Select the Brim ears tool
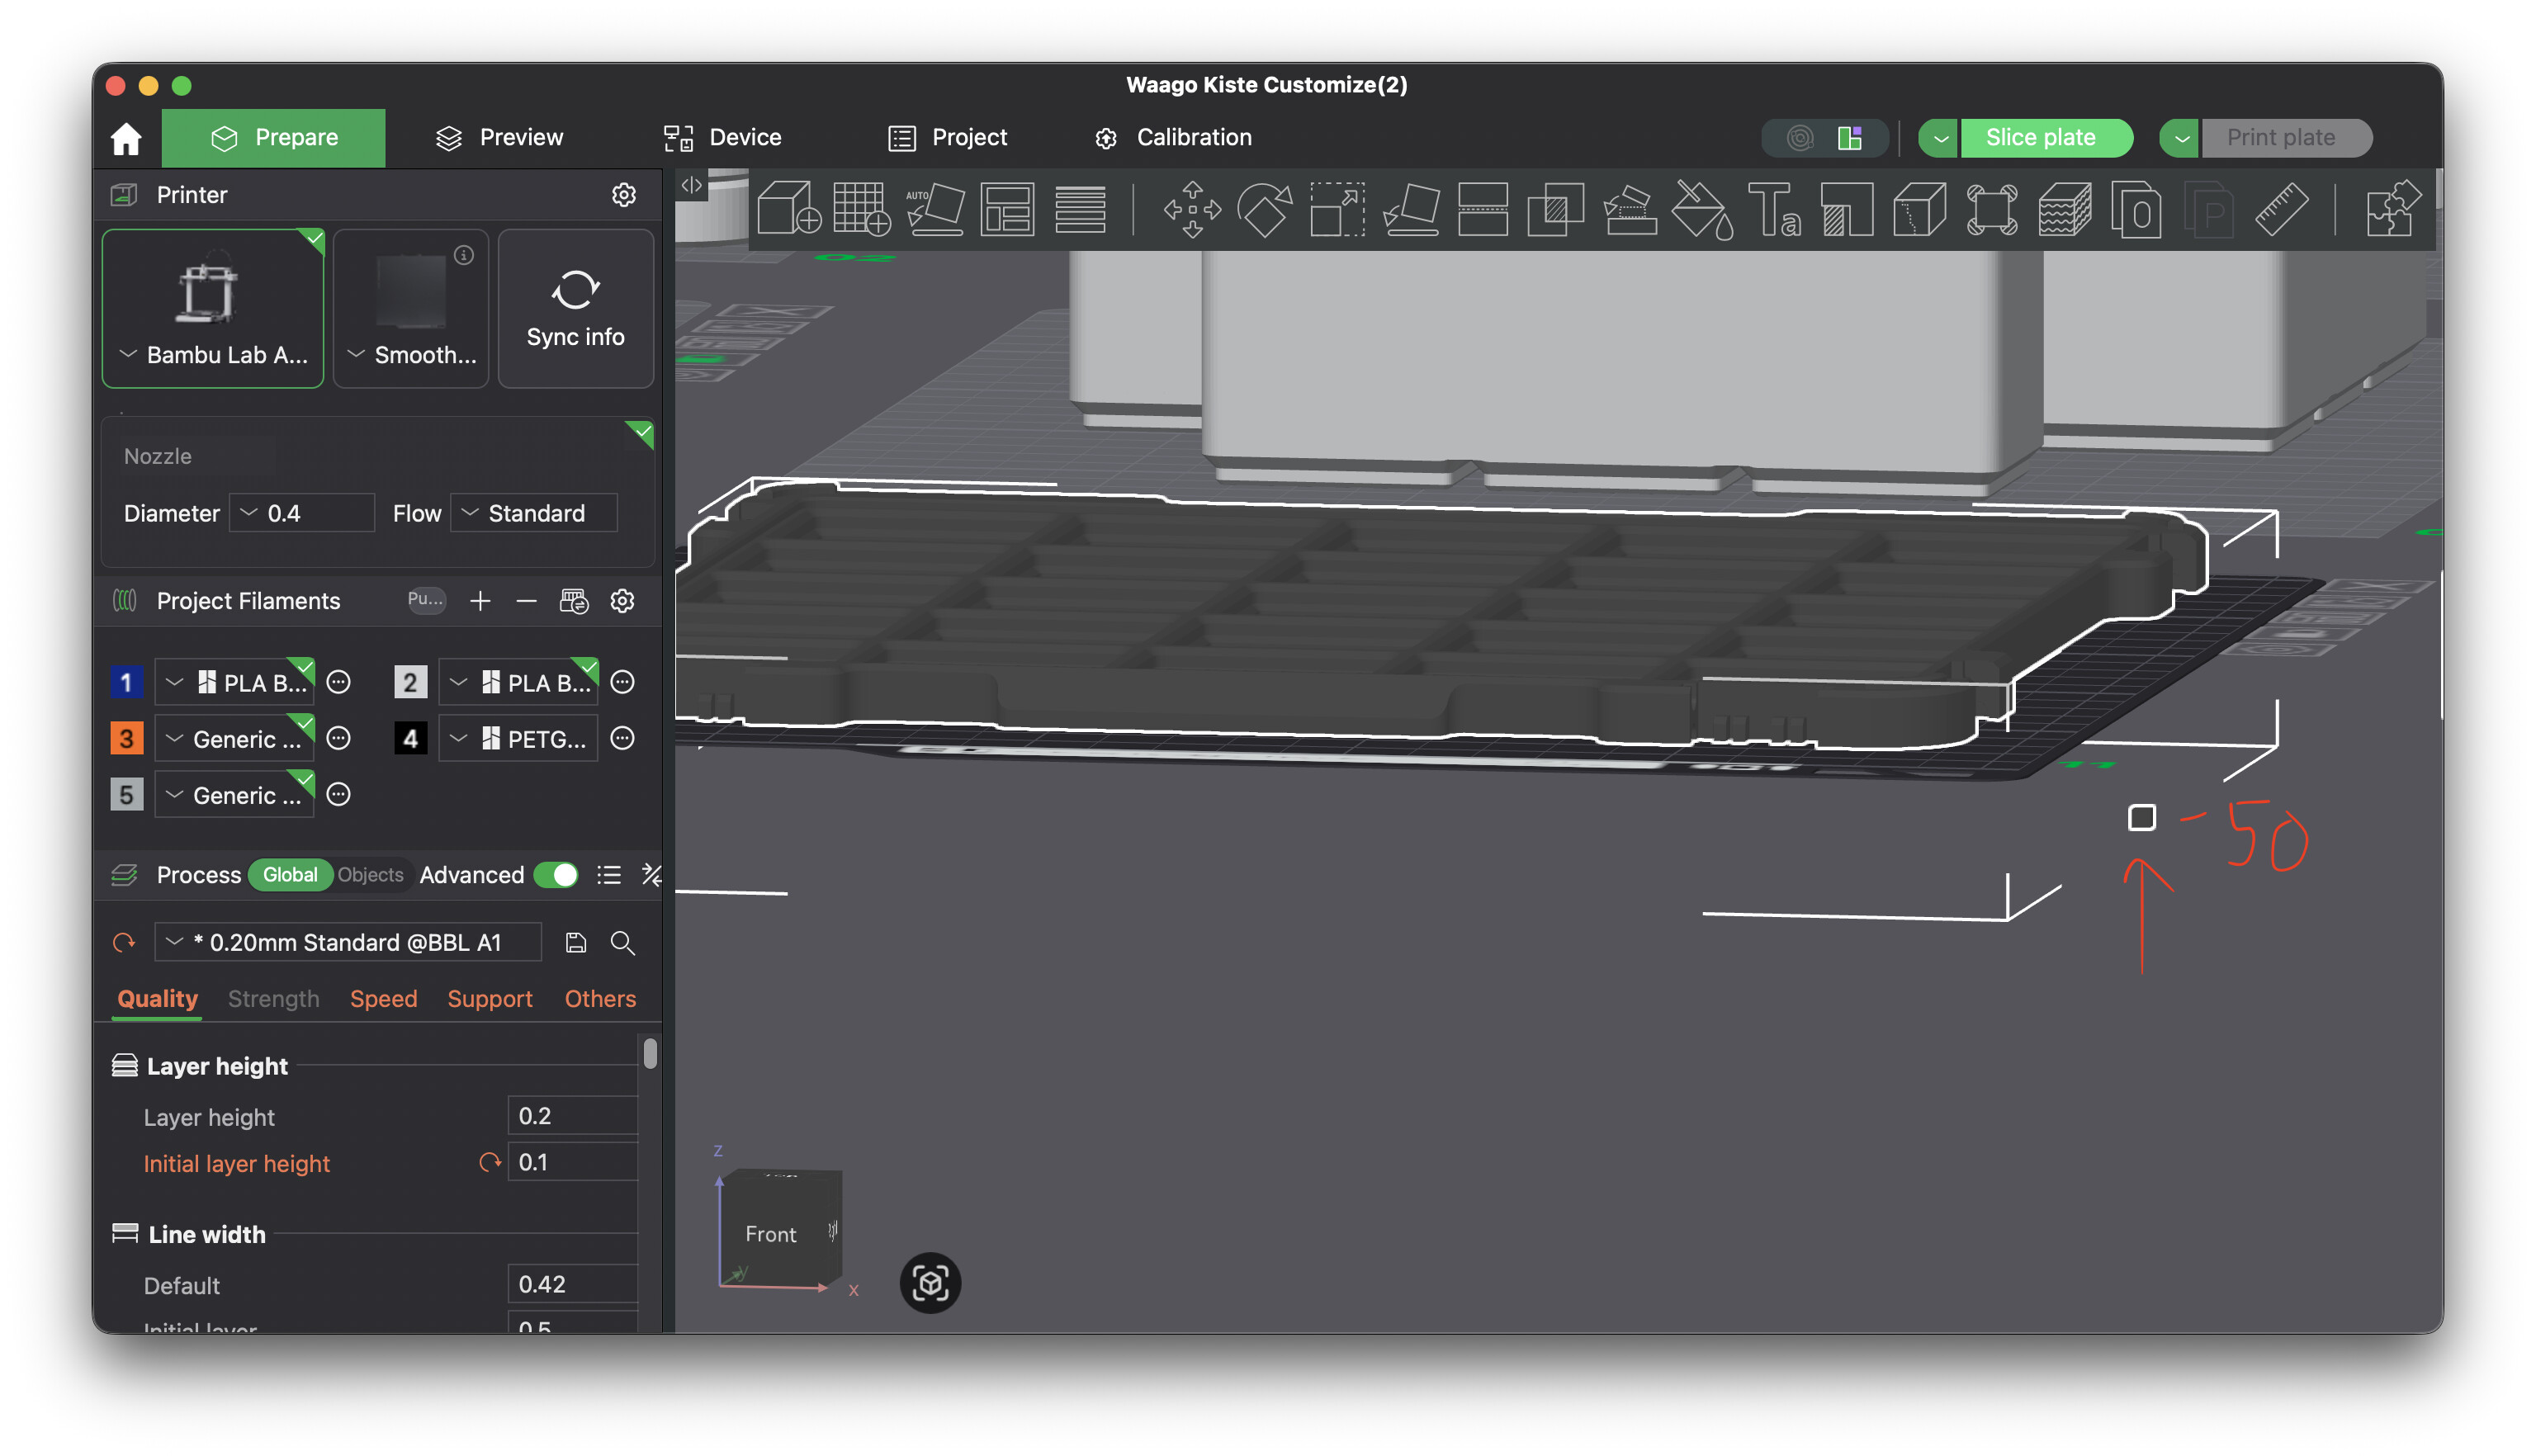Viewport: 2536px width, 1456px height. 1991,208
